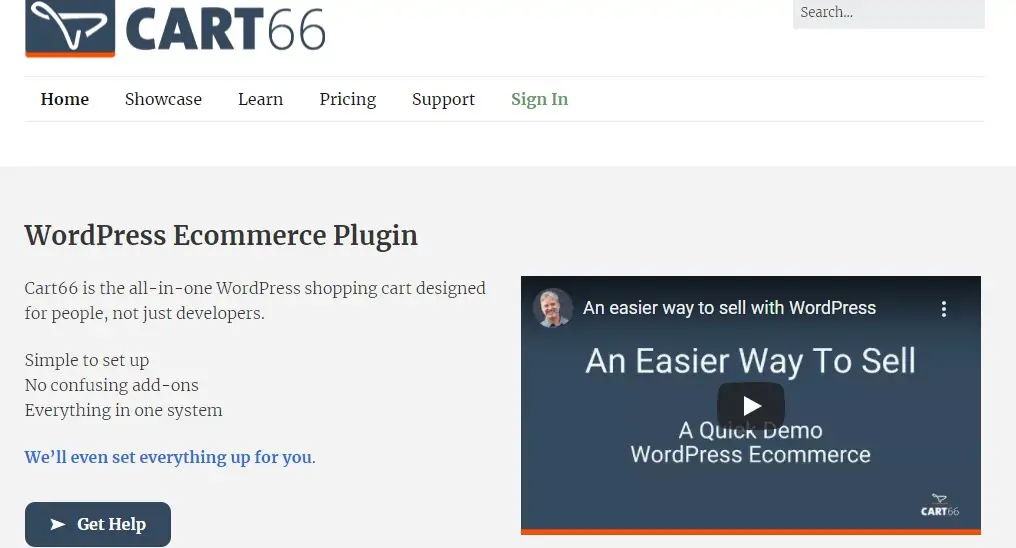Click the green Sign In link
Screen dimensions: 1016x548
coord(539,99)
